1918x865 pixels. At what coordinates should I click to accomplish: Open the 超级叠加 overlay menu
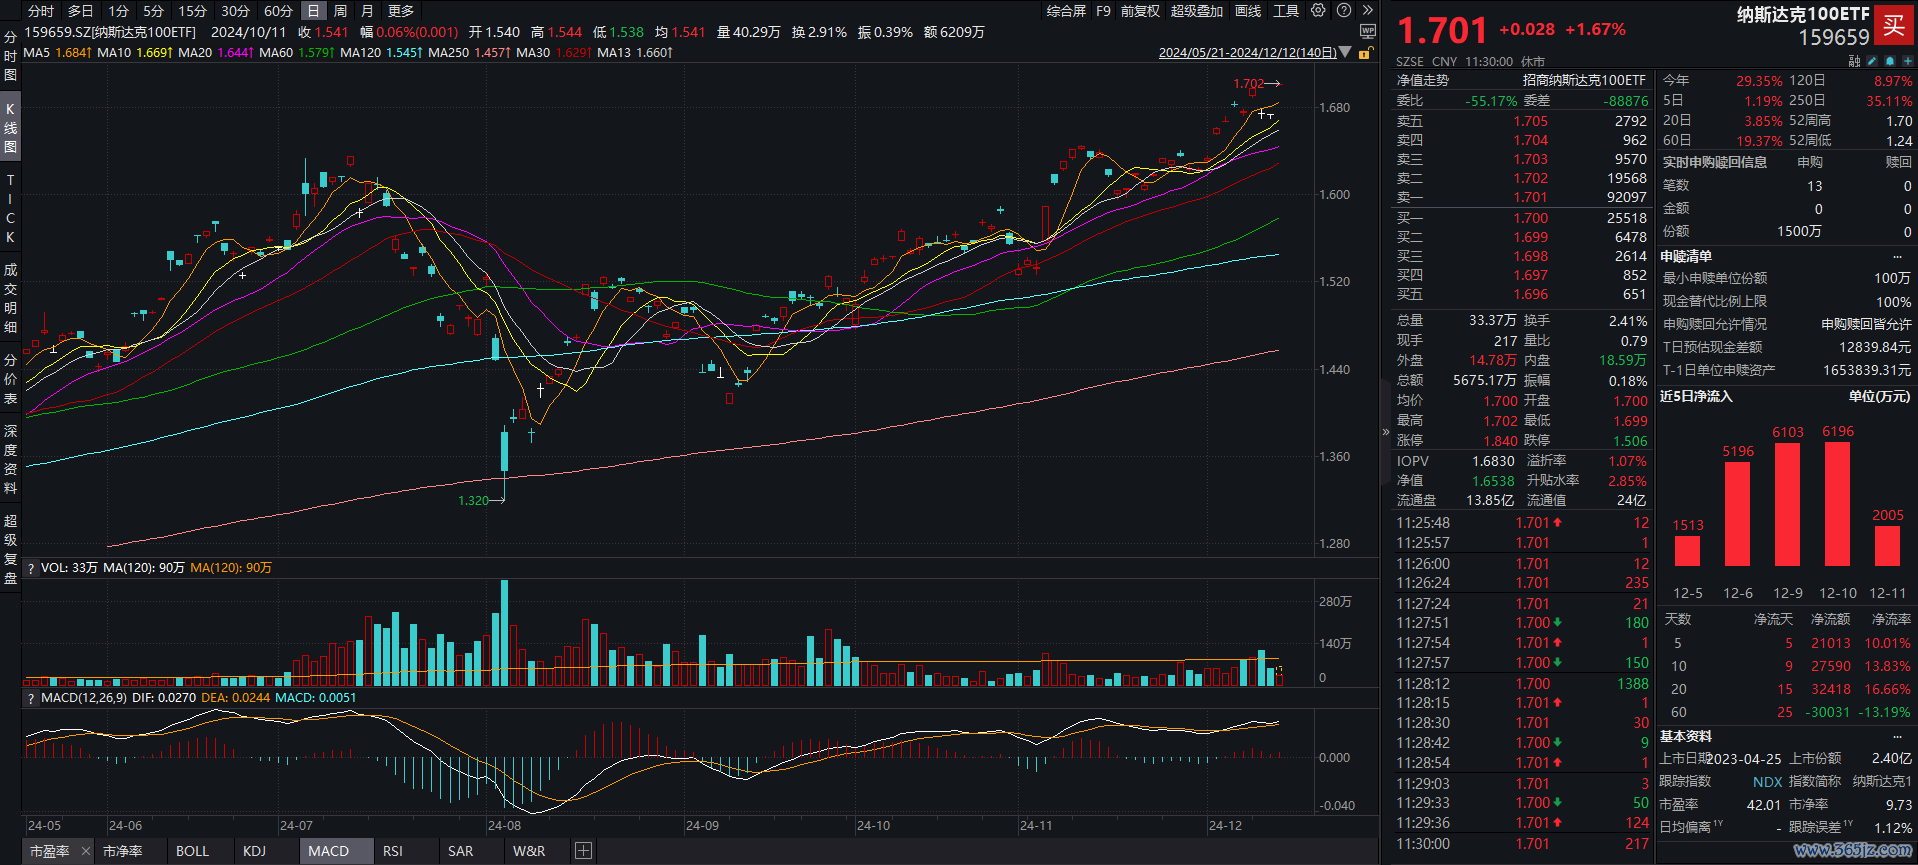click(x=1197, y=11)
